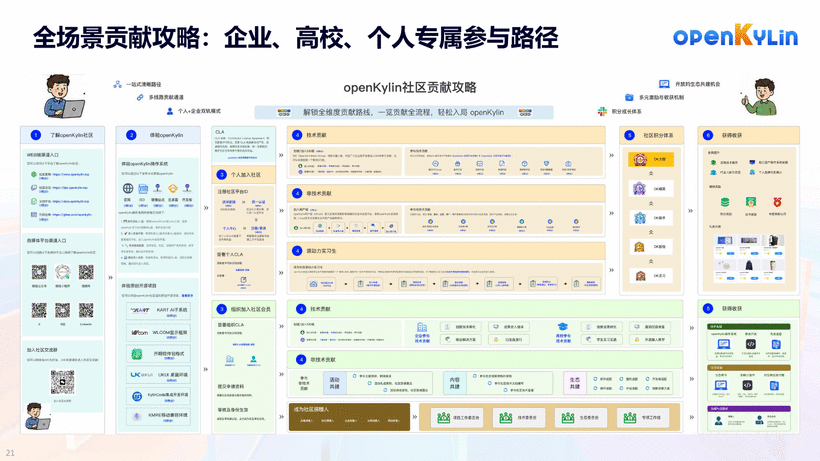The height and width of the screenshot is (461, 820).
Task: Select the 开发板 icon
Action: pos(187,188)
